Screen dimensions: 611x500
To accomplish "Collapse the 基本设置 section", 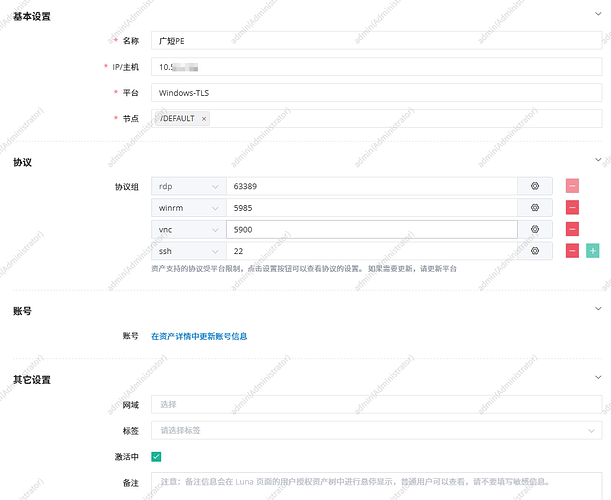I will coord(598,16).
